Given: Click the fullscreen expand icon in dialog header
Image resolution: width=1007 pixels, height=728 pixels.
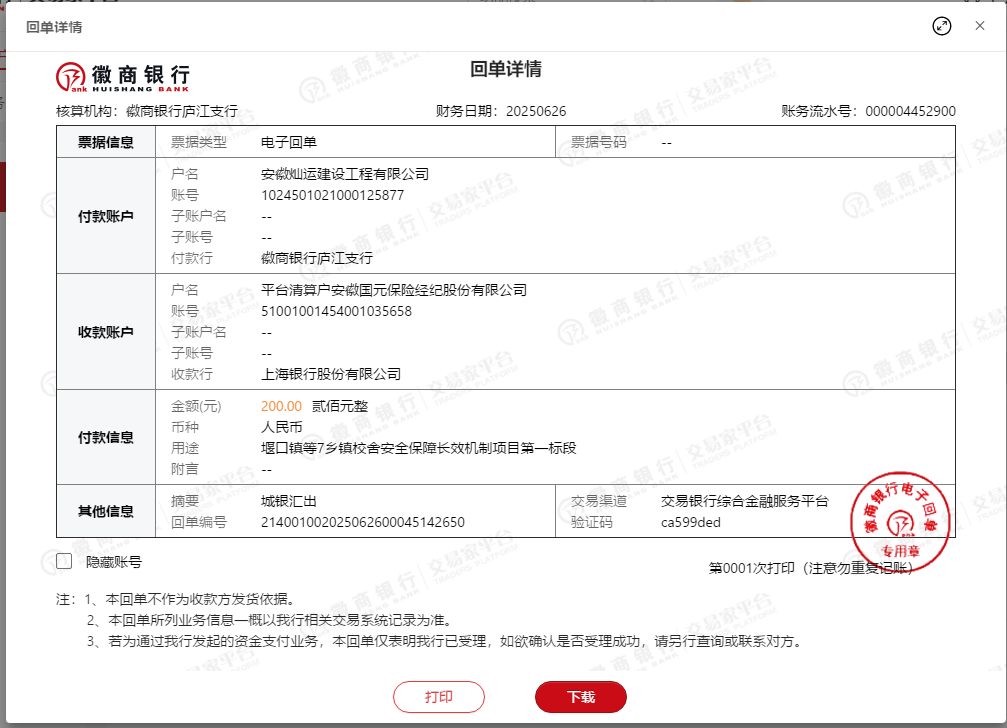Looking at the screenshot, I should point(941,26).
